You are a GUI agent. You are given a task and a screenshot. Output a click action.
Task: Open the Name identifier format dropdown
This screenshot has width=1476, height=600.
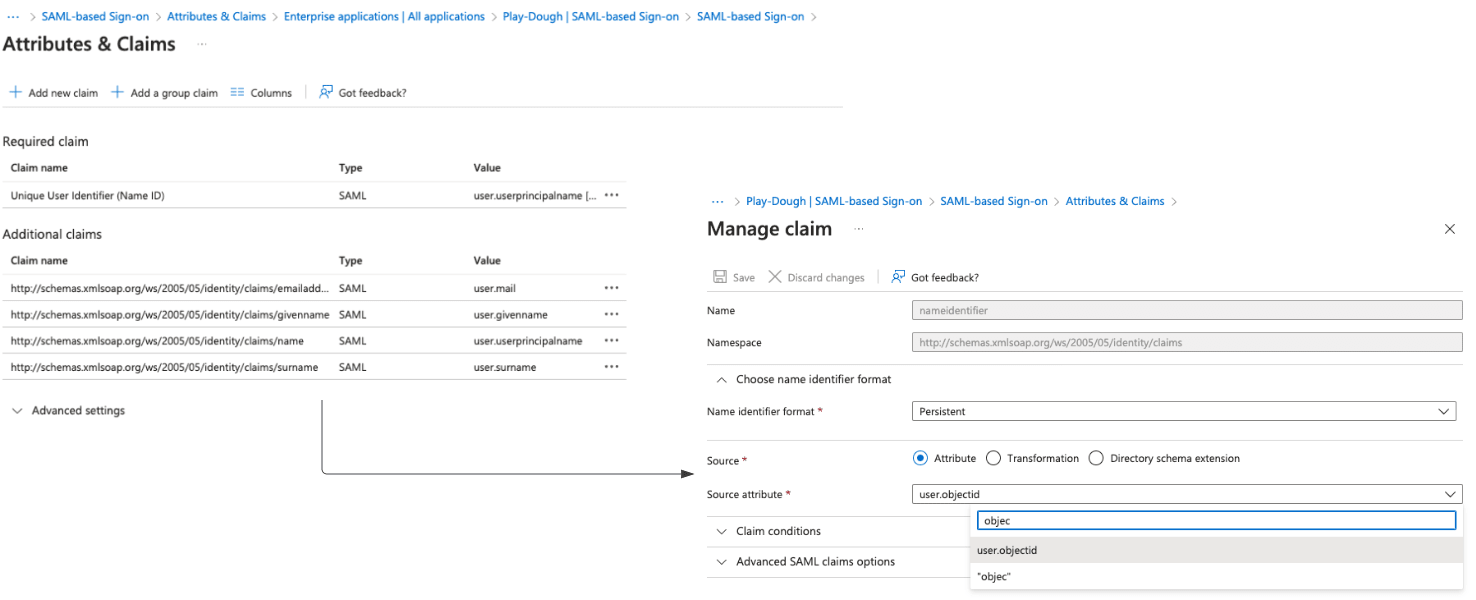(1443, 411)
